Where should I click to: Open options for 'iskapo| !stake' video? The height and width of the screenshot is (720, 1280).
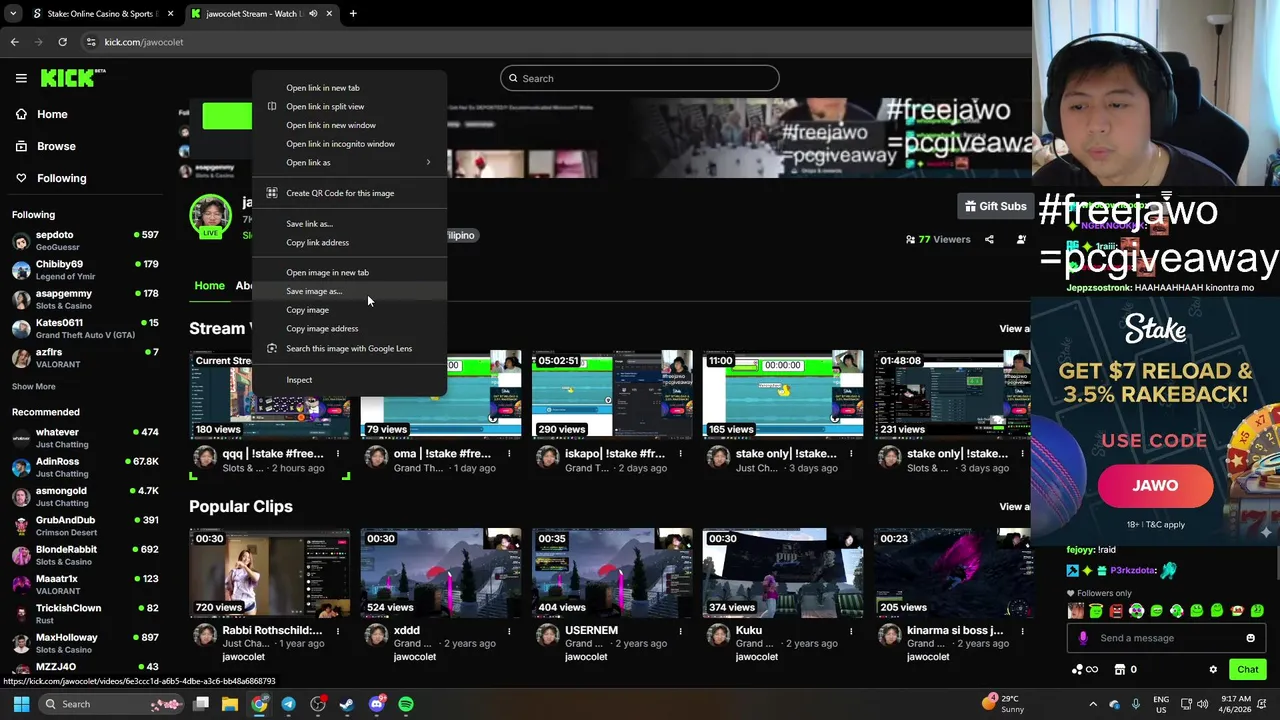[x=680, y=454]
